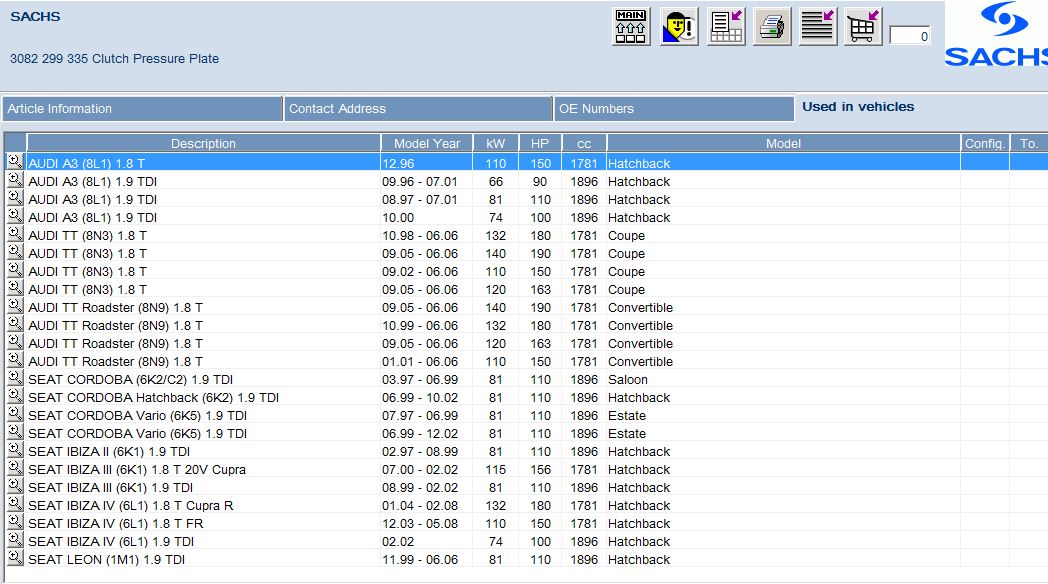Click magnifier icon beside SEAT LEON 1.9 TDI
Viewport: 1048px width, 584px height.
(x=15, y=558)
